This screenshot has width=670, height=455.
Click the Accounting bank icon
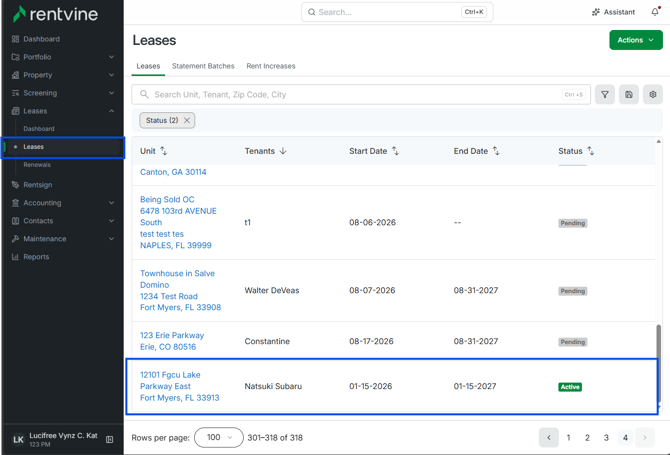coord(15,203)
